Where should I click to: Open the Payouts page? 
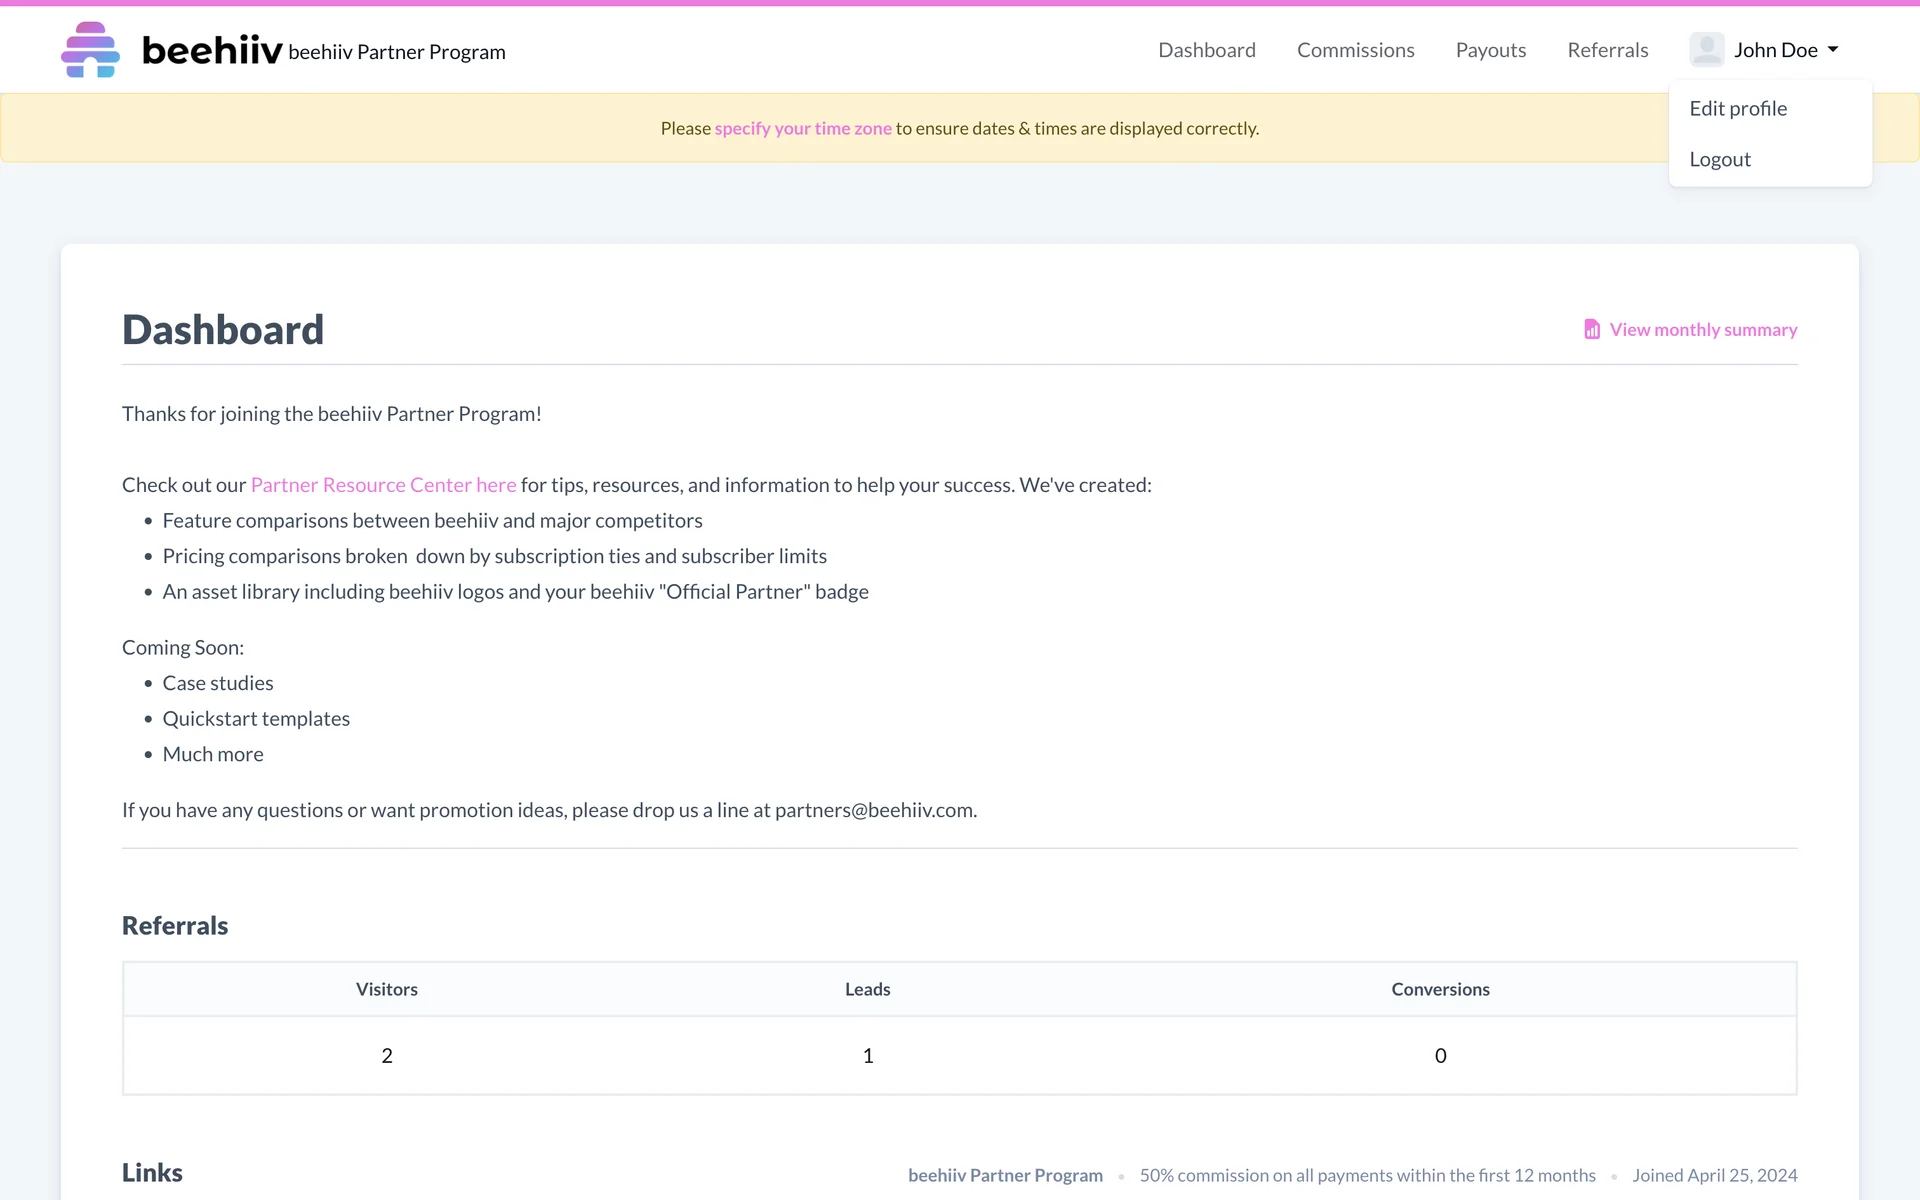tap(1490, 50)
